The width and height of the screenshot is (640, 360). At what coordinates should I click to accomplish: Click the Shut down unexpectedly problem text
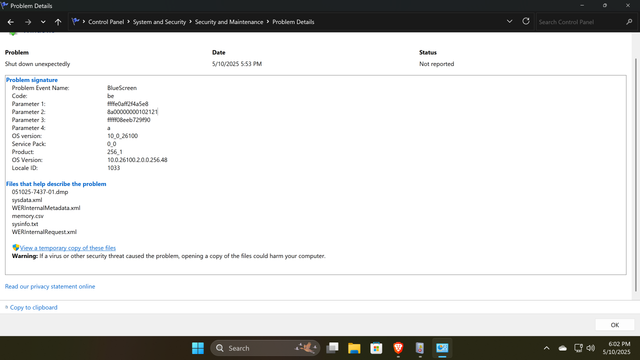coord(38,64)
